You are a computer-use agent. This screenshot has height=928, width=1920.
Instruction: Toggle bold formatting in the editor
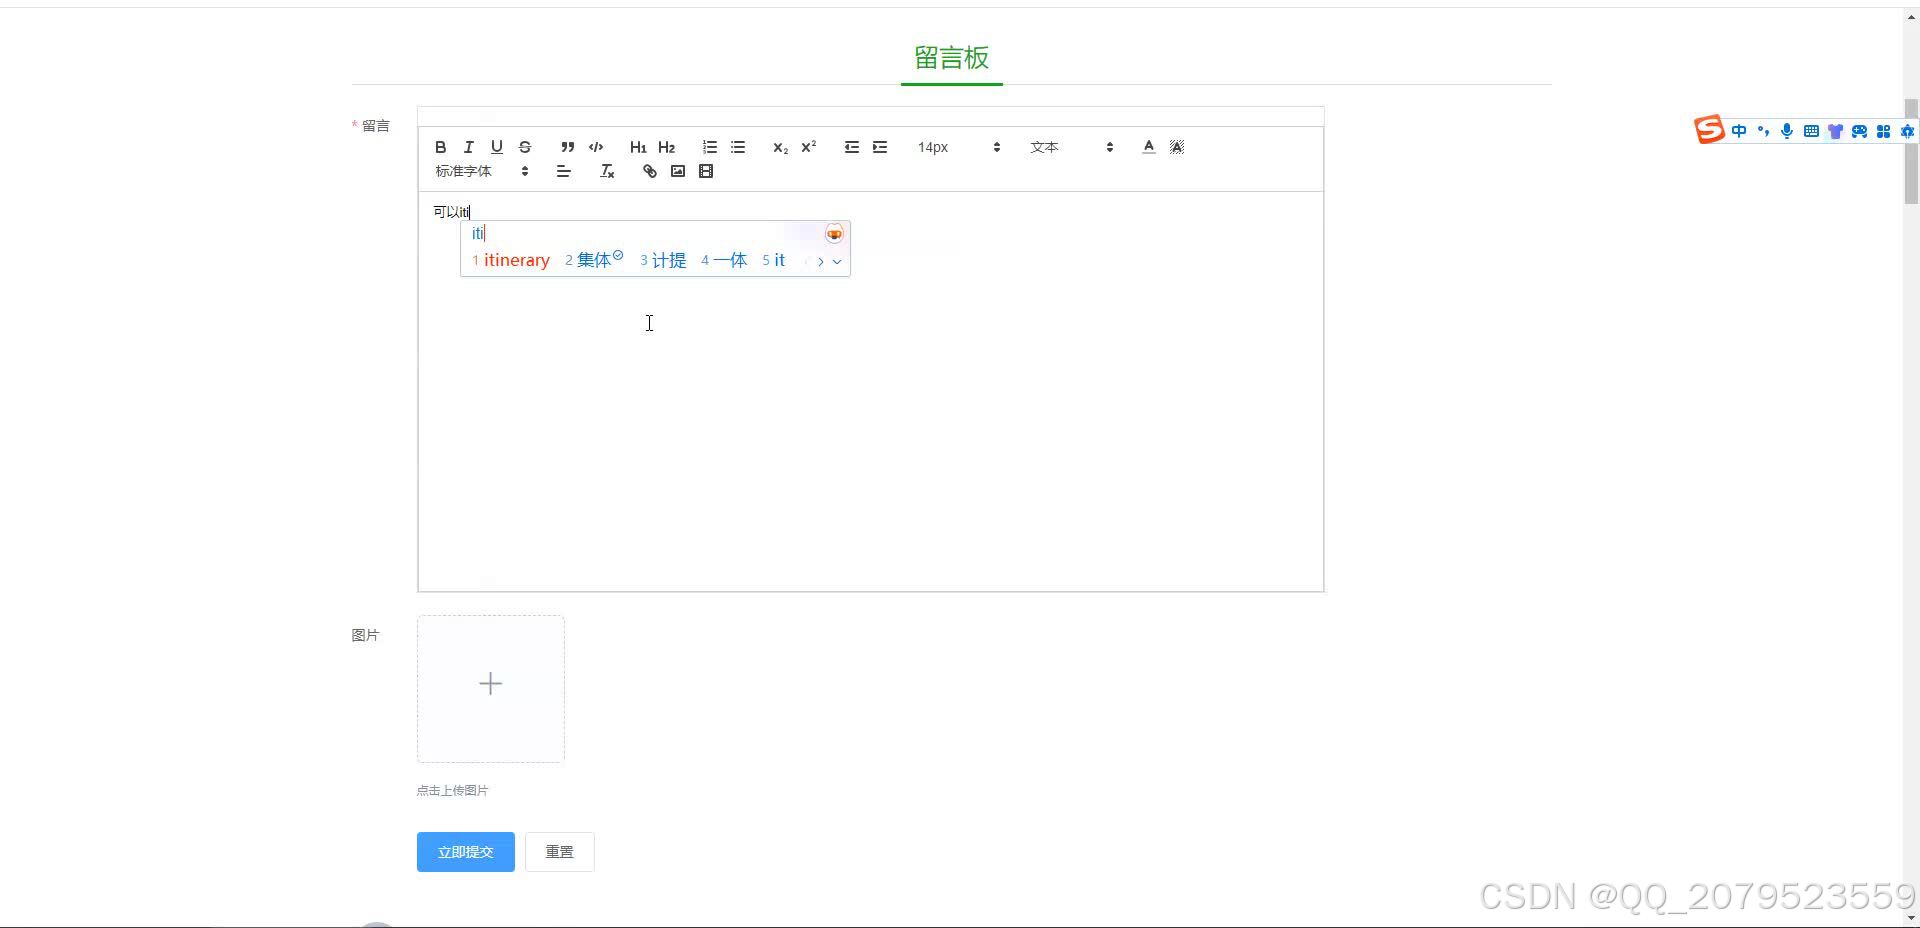point(440,147)
